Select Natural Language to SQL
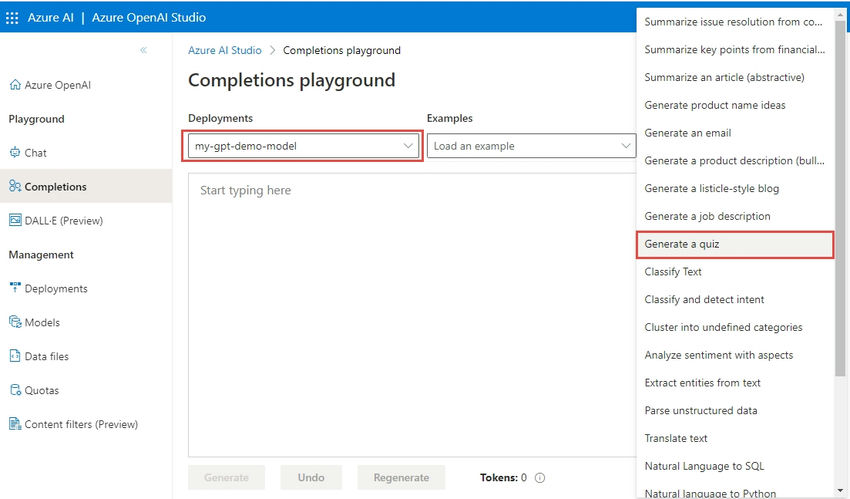Image resolution: width=850 pixels, height=499 pixels. (x=735, y=466)
